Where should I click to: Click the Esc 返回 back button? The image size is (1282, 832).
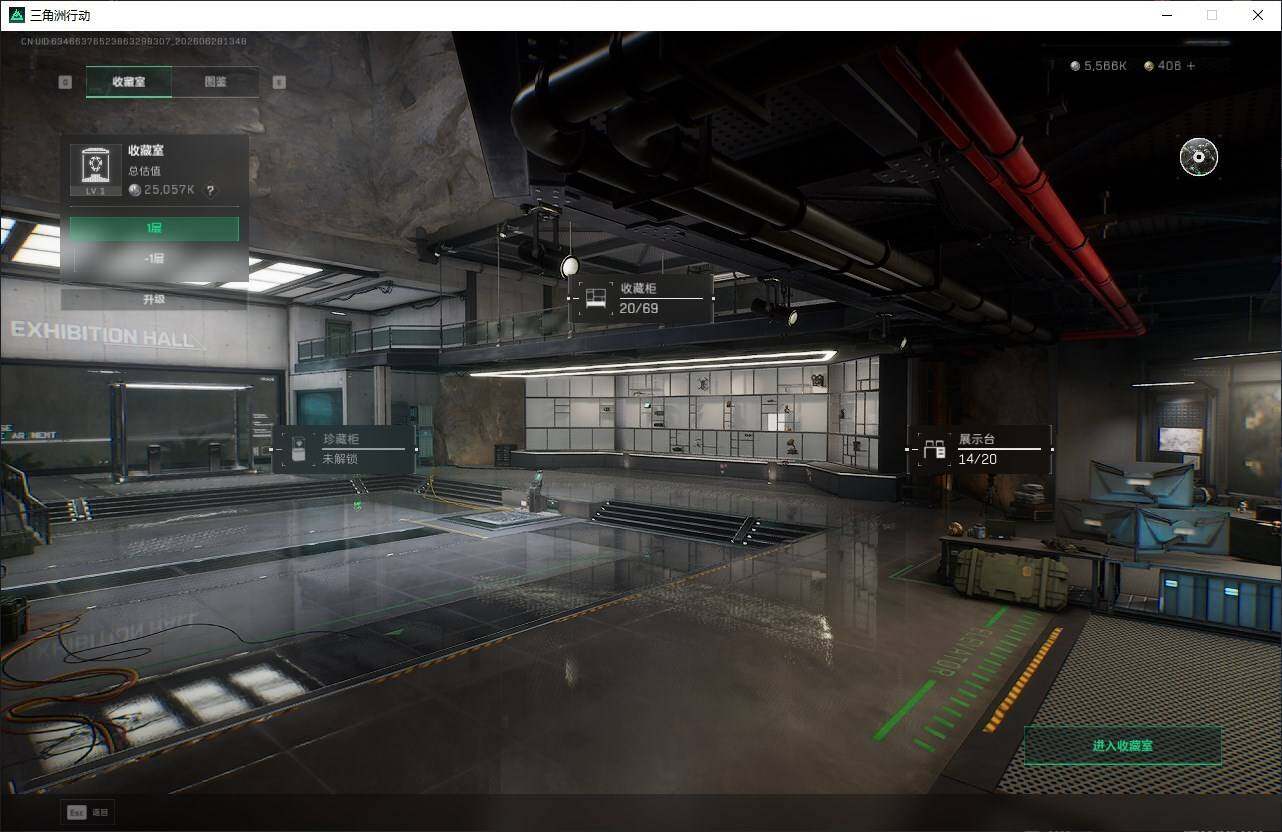point(88,813)
